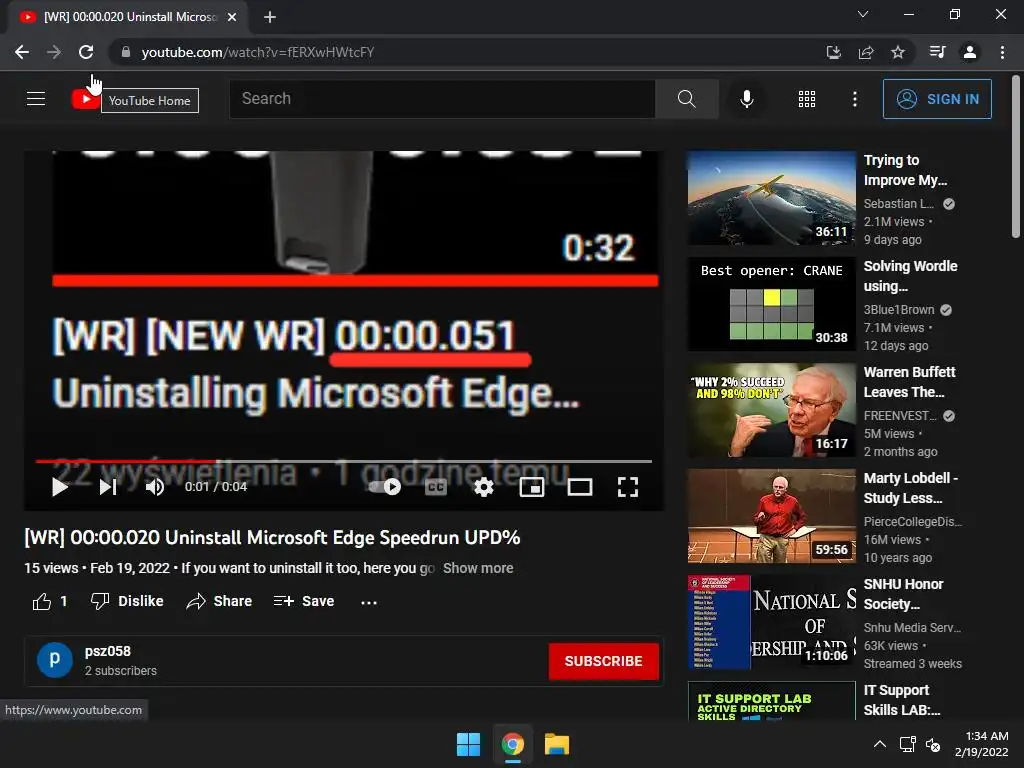Save video to a playlist
Viewport: 1024px width, 768px height.
304,601
